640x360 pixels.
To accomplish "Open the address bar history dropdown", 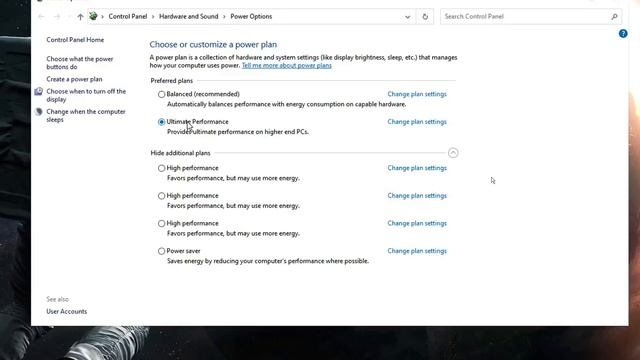I will (x=407, y=17).
